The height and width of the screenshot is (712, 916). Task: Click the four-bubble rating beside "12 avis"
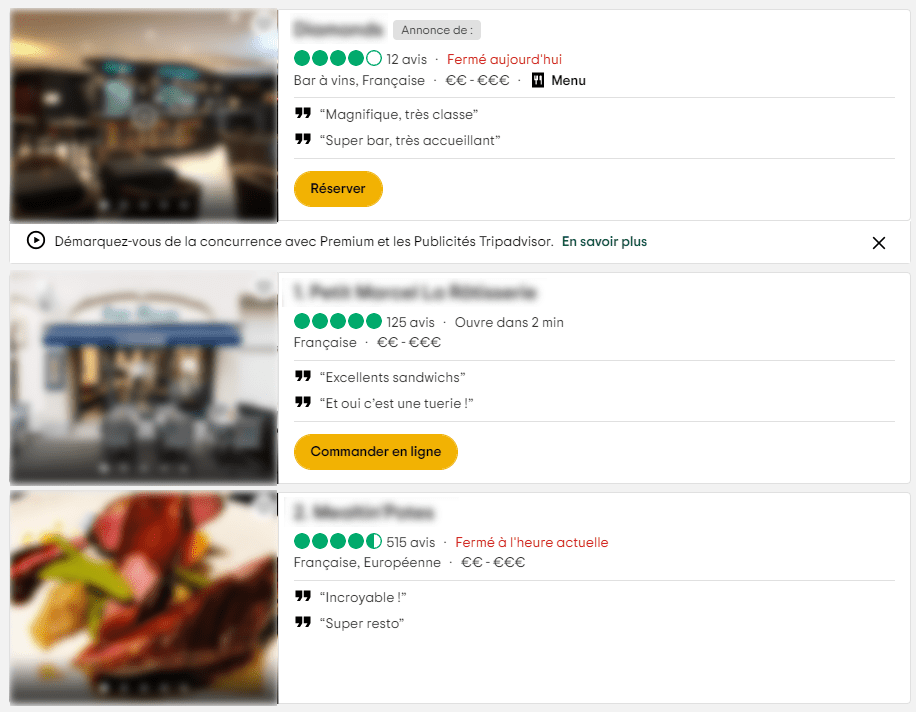pos(337,59)
